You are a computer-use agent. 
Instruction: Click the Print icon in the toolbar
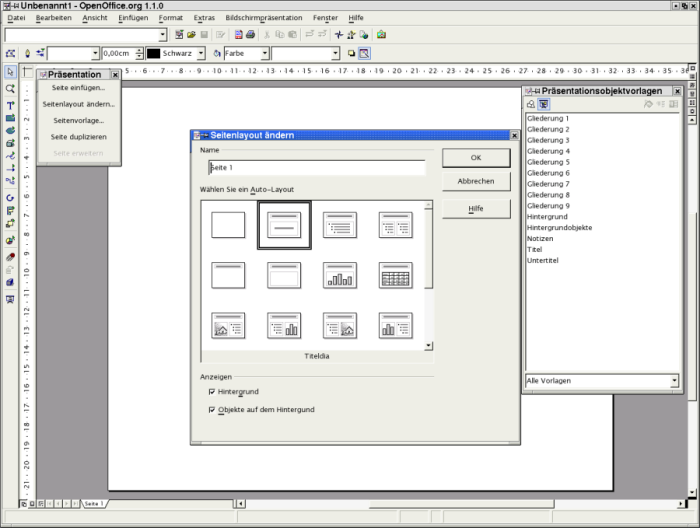click(251, 35)
